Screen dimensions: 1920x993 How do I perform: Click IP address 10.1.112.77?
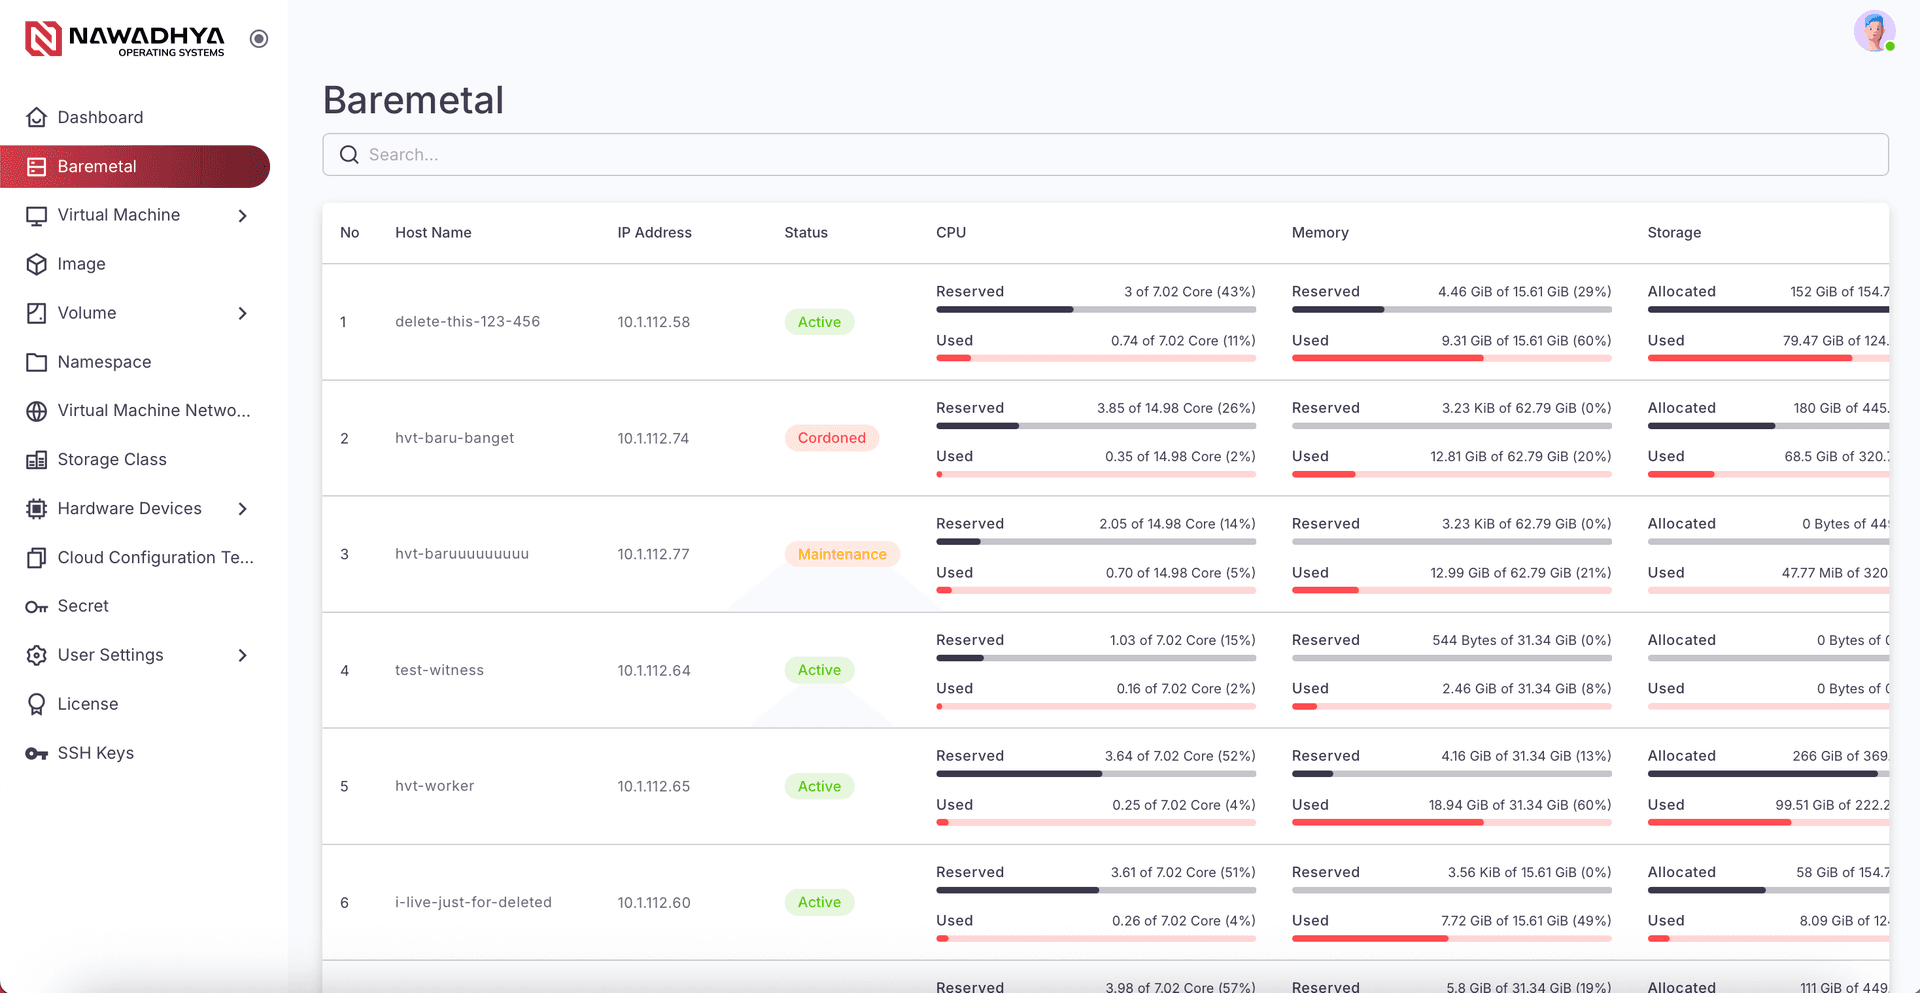coord(653,554)
